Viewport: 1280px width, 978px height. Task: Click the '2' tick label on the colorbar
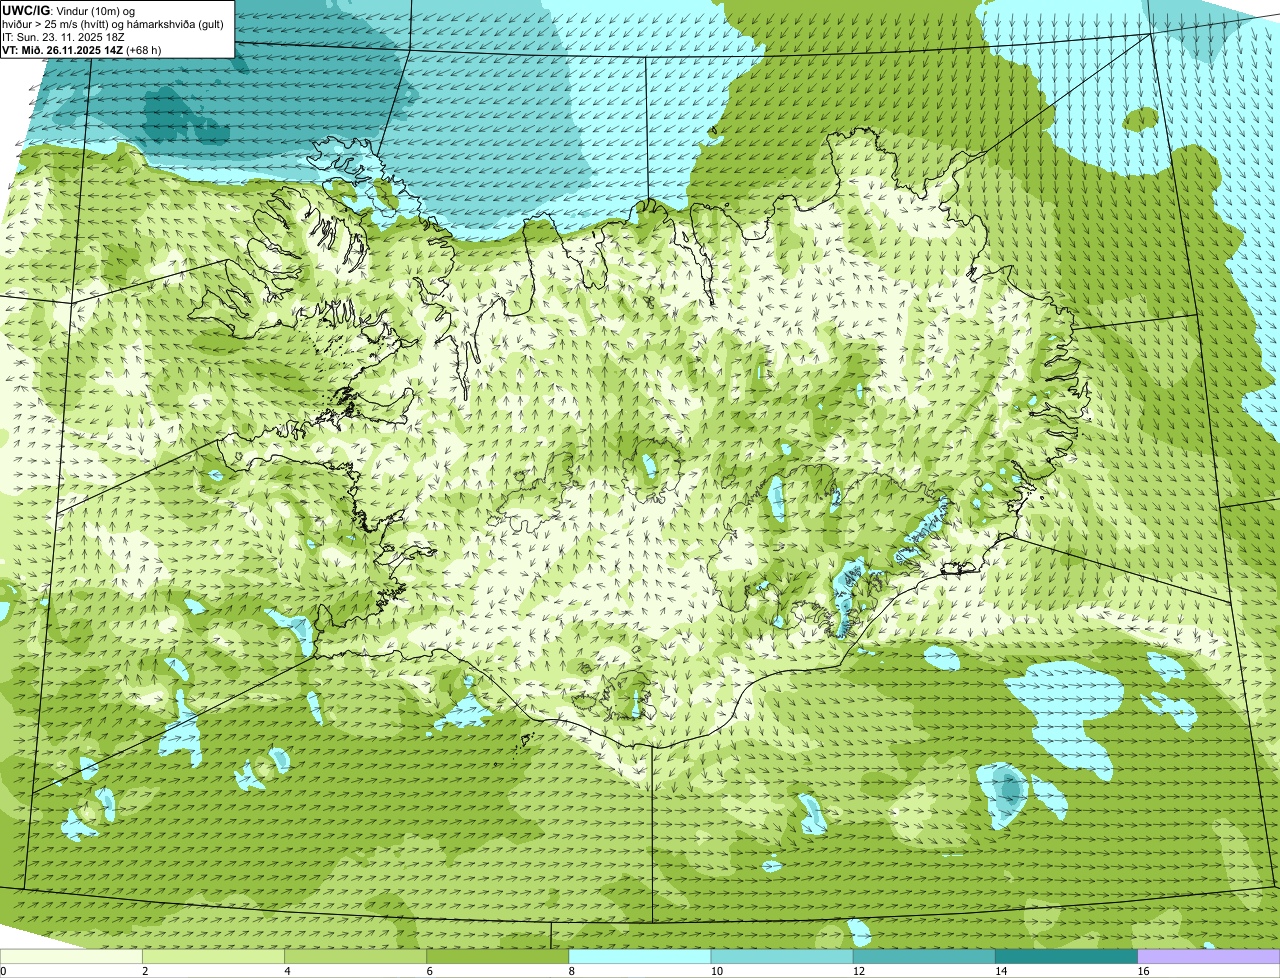[x=145, y=971]
